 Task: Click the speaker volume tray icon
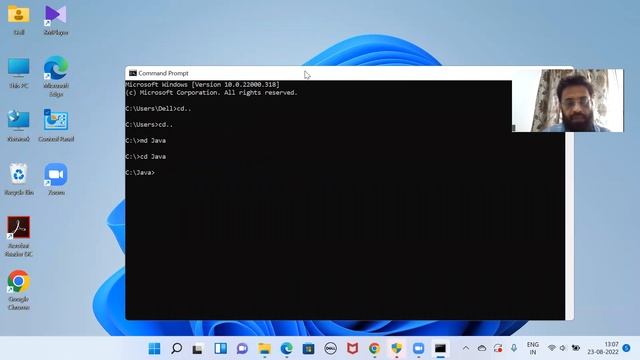click(x=563, y=348)
